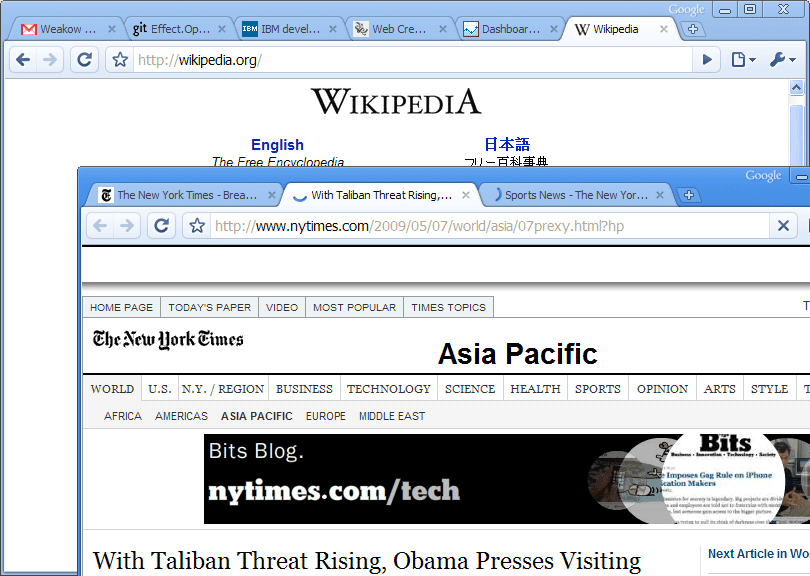Open the MIDDLE EAST subsection
The height and width of the screenshot is (576, 810).
point(392,416)
